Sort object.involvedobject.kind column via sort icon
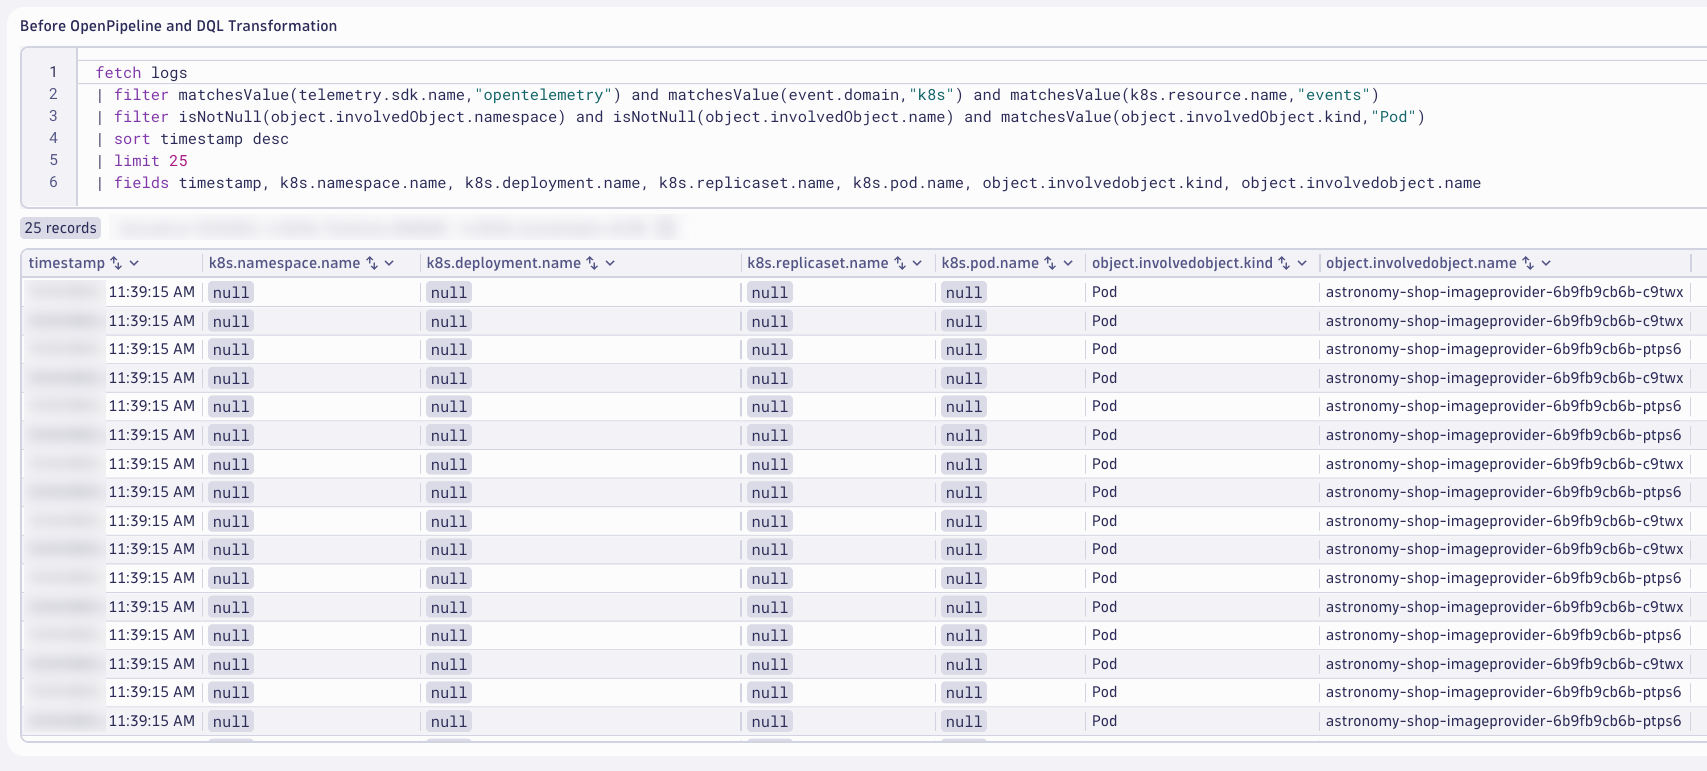The width and height of the screenshot is (1707, 771). tap(1284, 263)
